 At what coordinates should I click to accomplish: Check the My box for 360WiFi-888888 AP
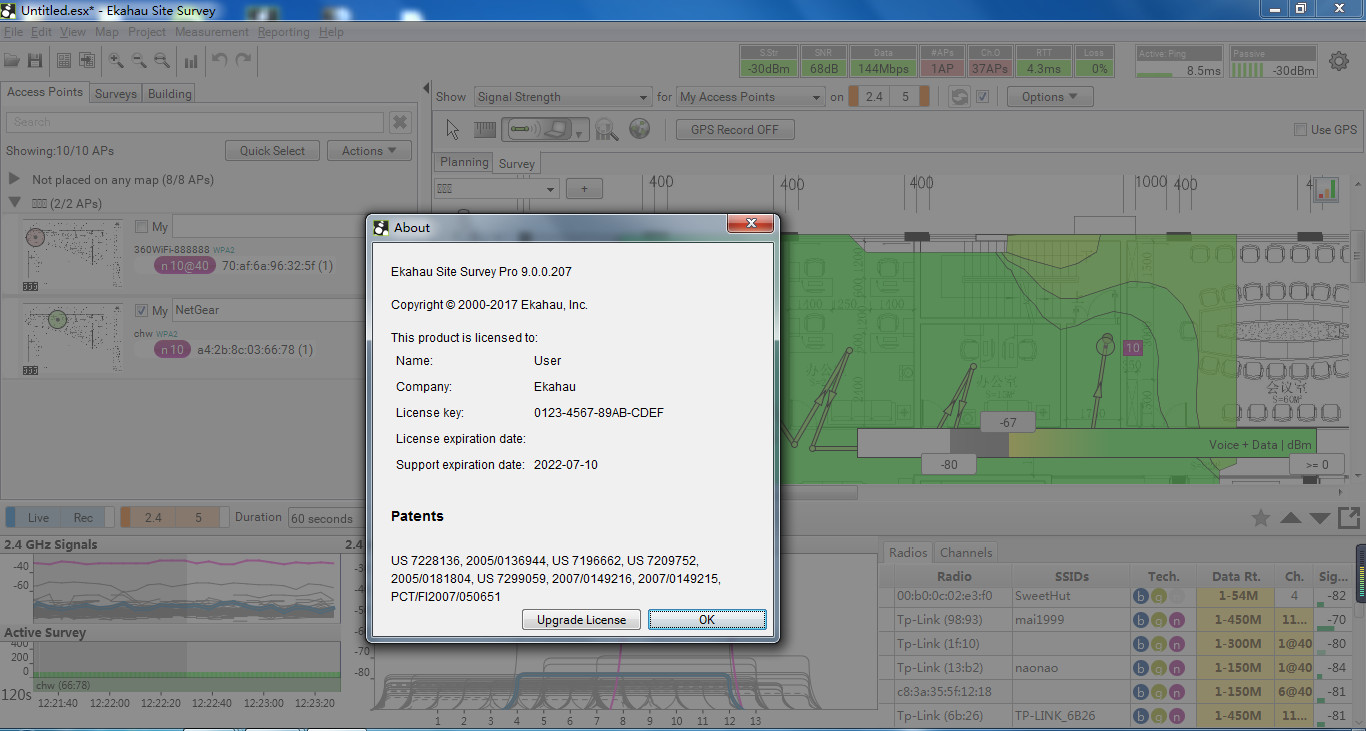[141, 227]
